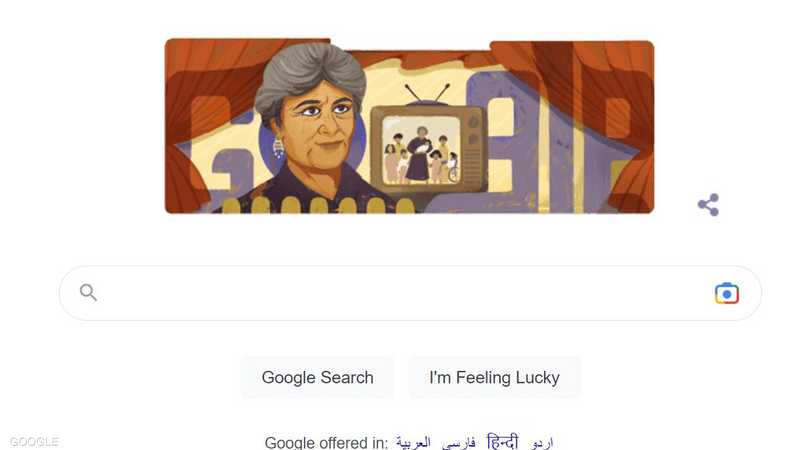Click the magnifying glass search icon
The height and width of the screenshot is (450, 800).
88,292
